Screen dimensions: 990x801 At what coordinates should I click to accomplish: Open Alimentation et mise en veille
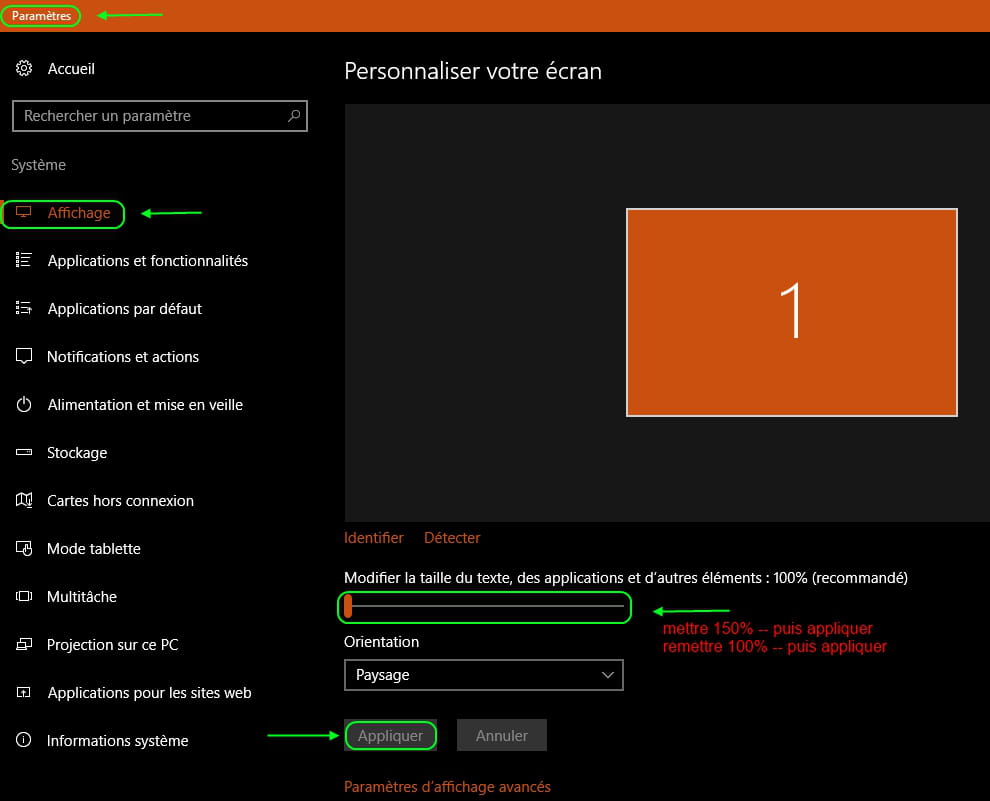click(145, 405)
